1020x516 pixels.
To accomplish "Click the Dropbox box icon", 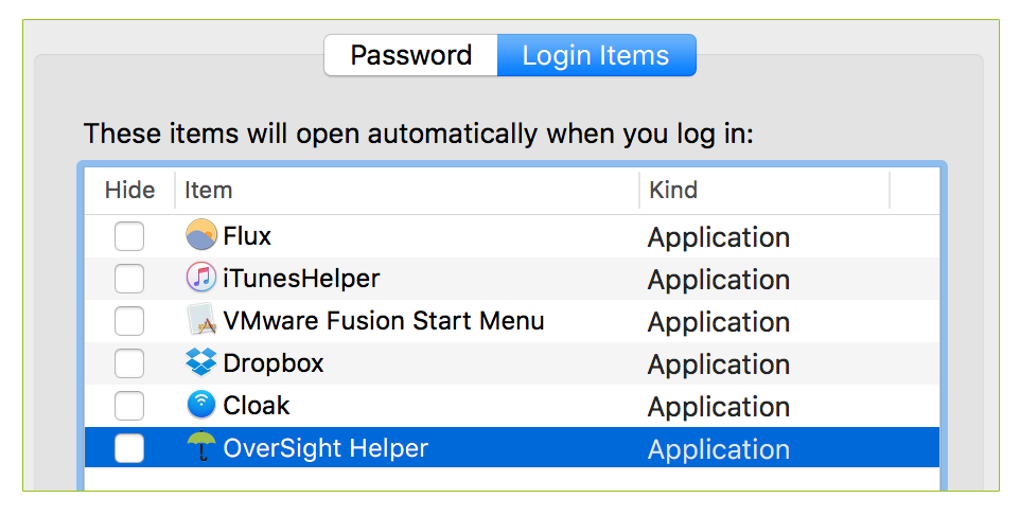I will 201,363.
